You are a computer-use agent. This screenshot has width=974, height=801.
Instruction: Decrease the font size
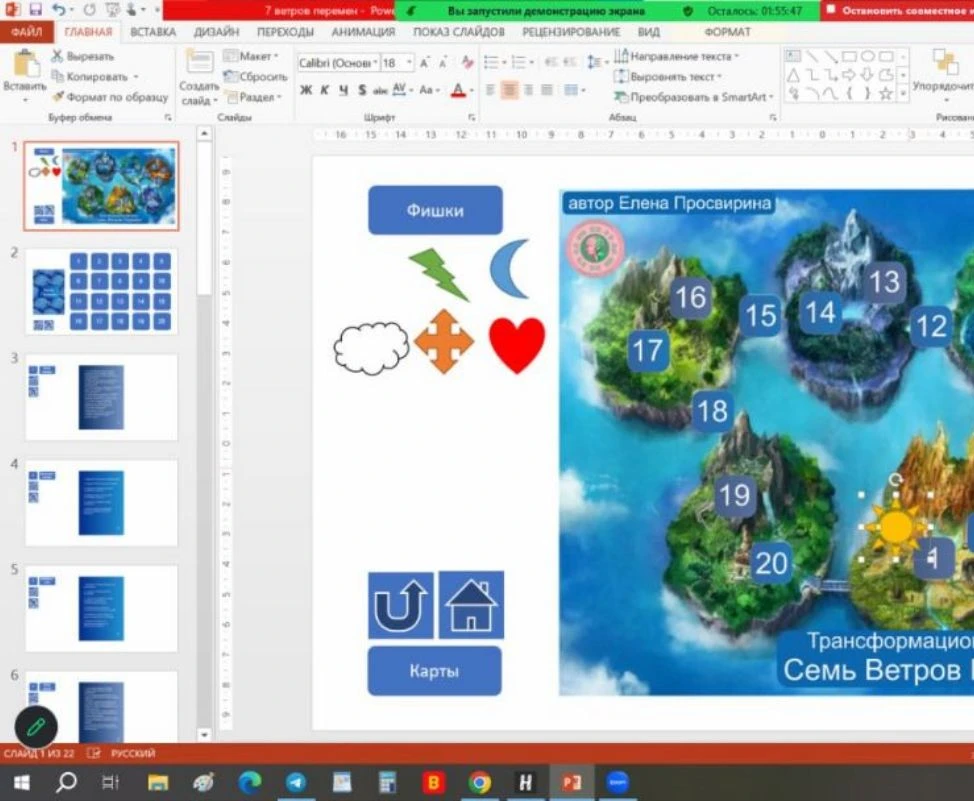point(444,63)
